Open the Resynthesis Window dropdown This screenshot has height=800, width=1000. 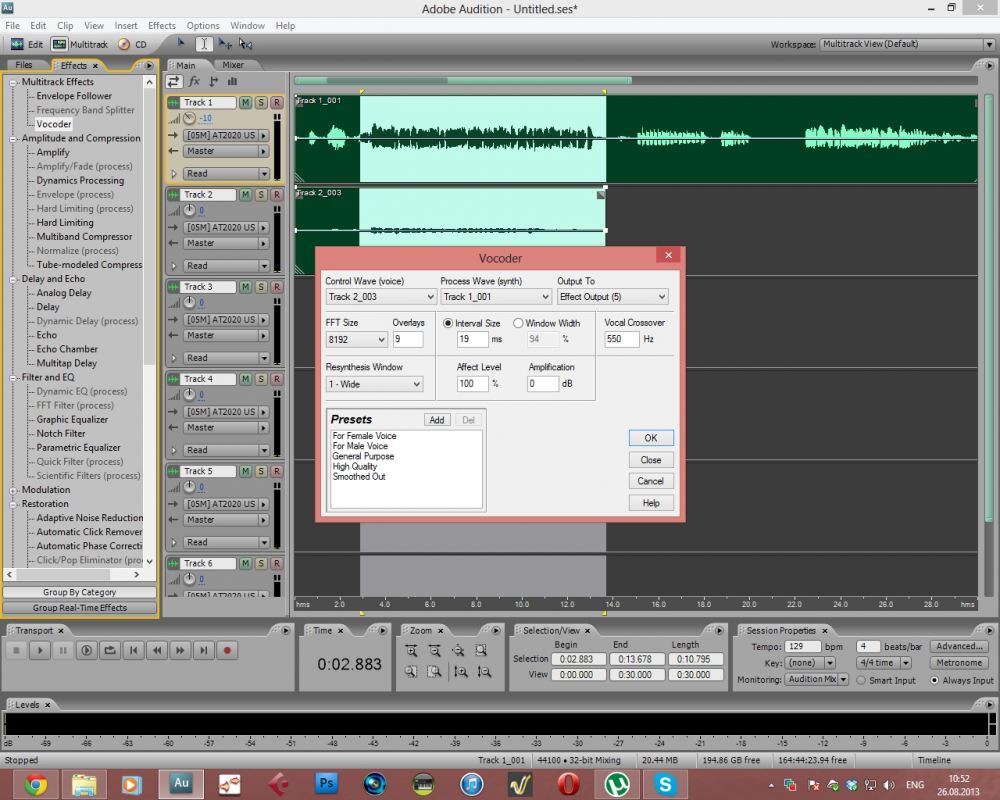point(374,384)
